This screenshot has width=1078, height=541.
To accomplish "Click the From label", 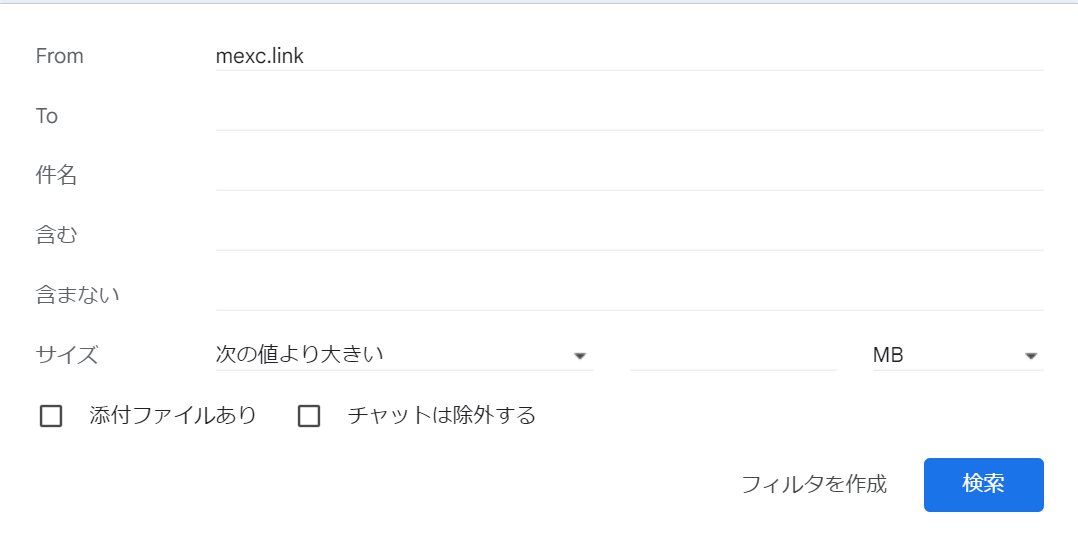I will [x=59, y=56].
